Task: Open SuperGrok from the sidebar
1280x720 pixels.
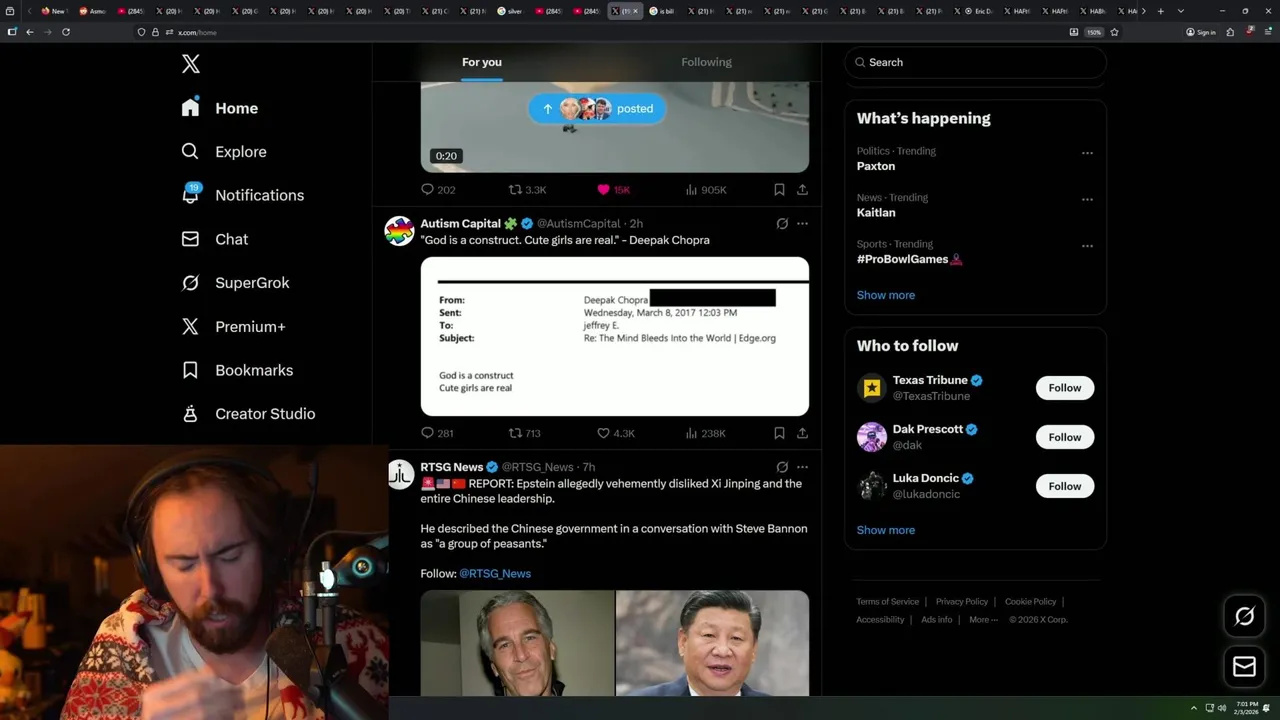Action: (x=236, y=283)
